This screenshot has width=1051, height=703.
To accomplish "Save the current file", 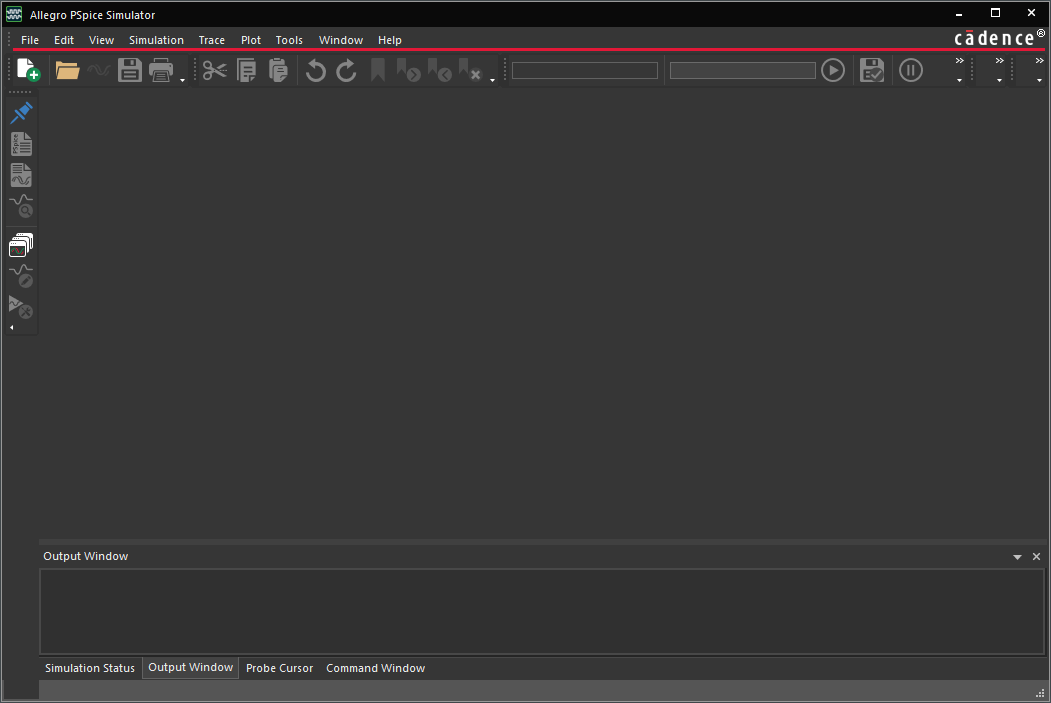I will tap(129, 69).
